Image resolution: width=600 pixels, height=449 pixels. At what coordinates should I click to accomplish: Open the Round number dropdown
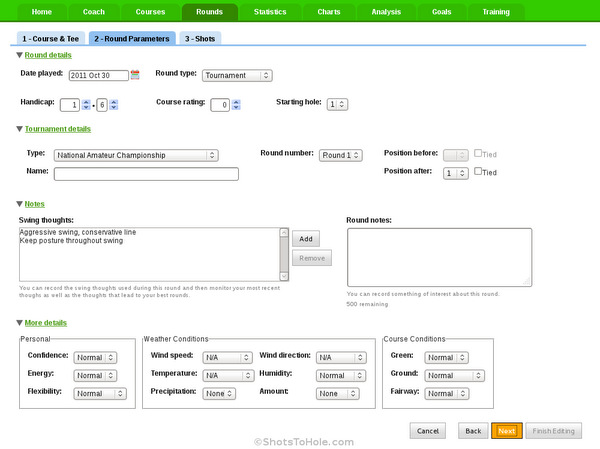341,155
